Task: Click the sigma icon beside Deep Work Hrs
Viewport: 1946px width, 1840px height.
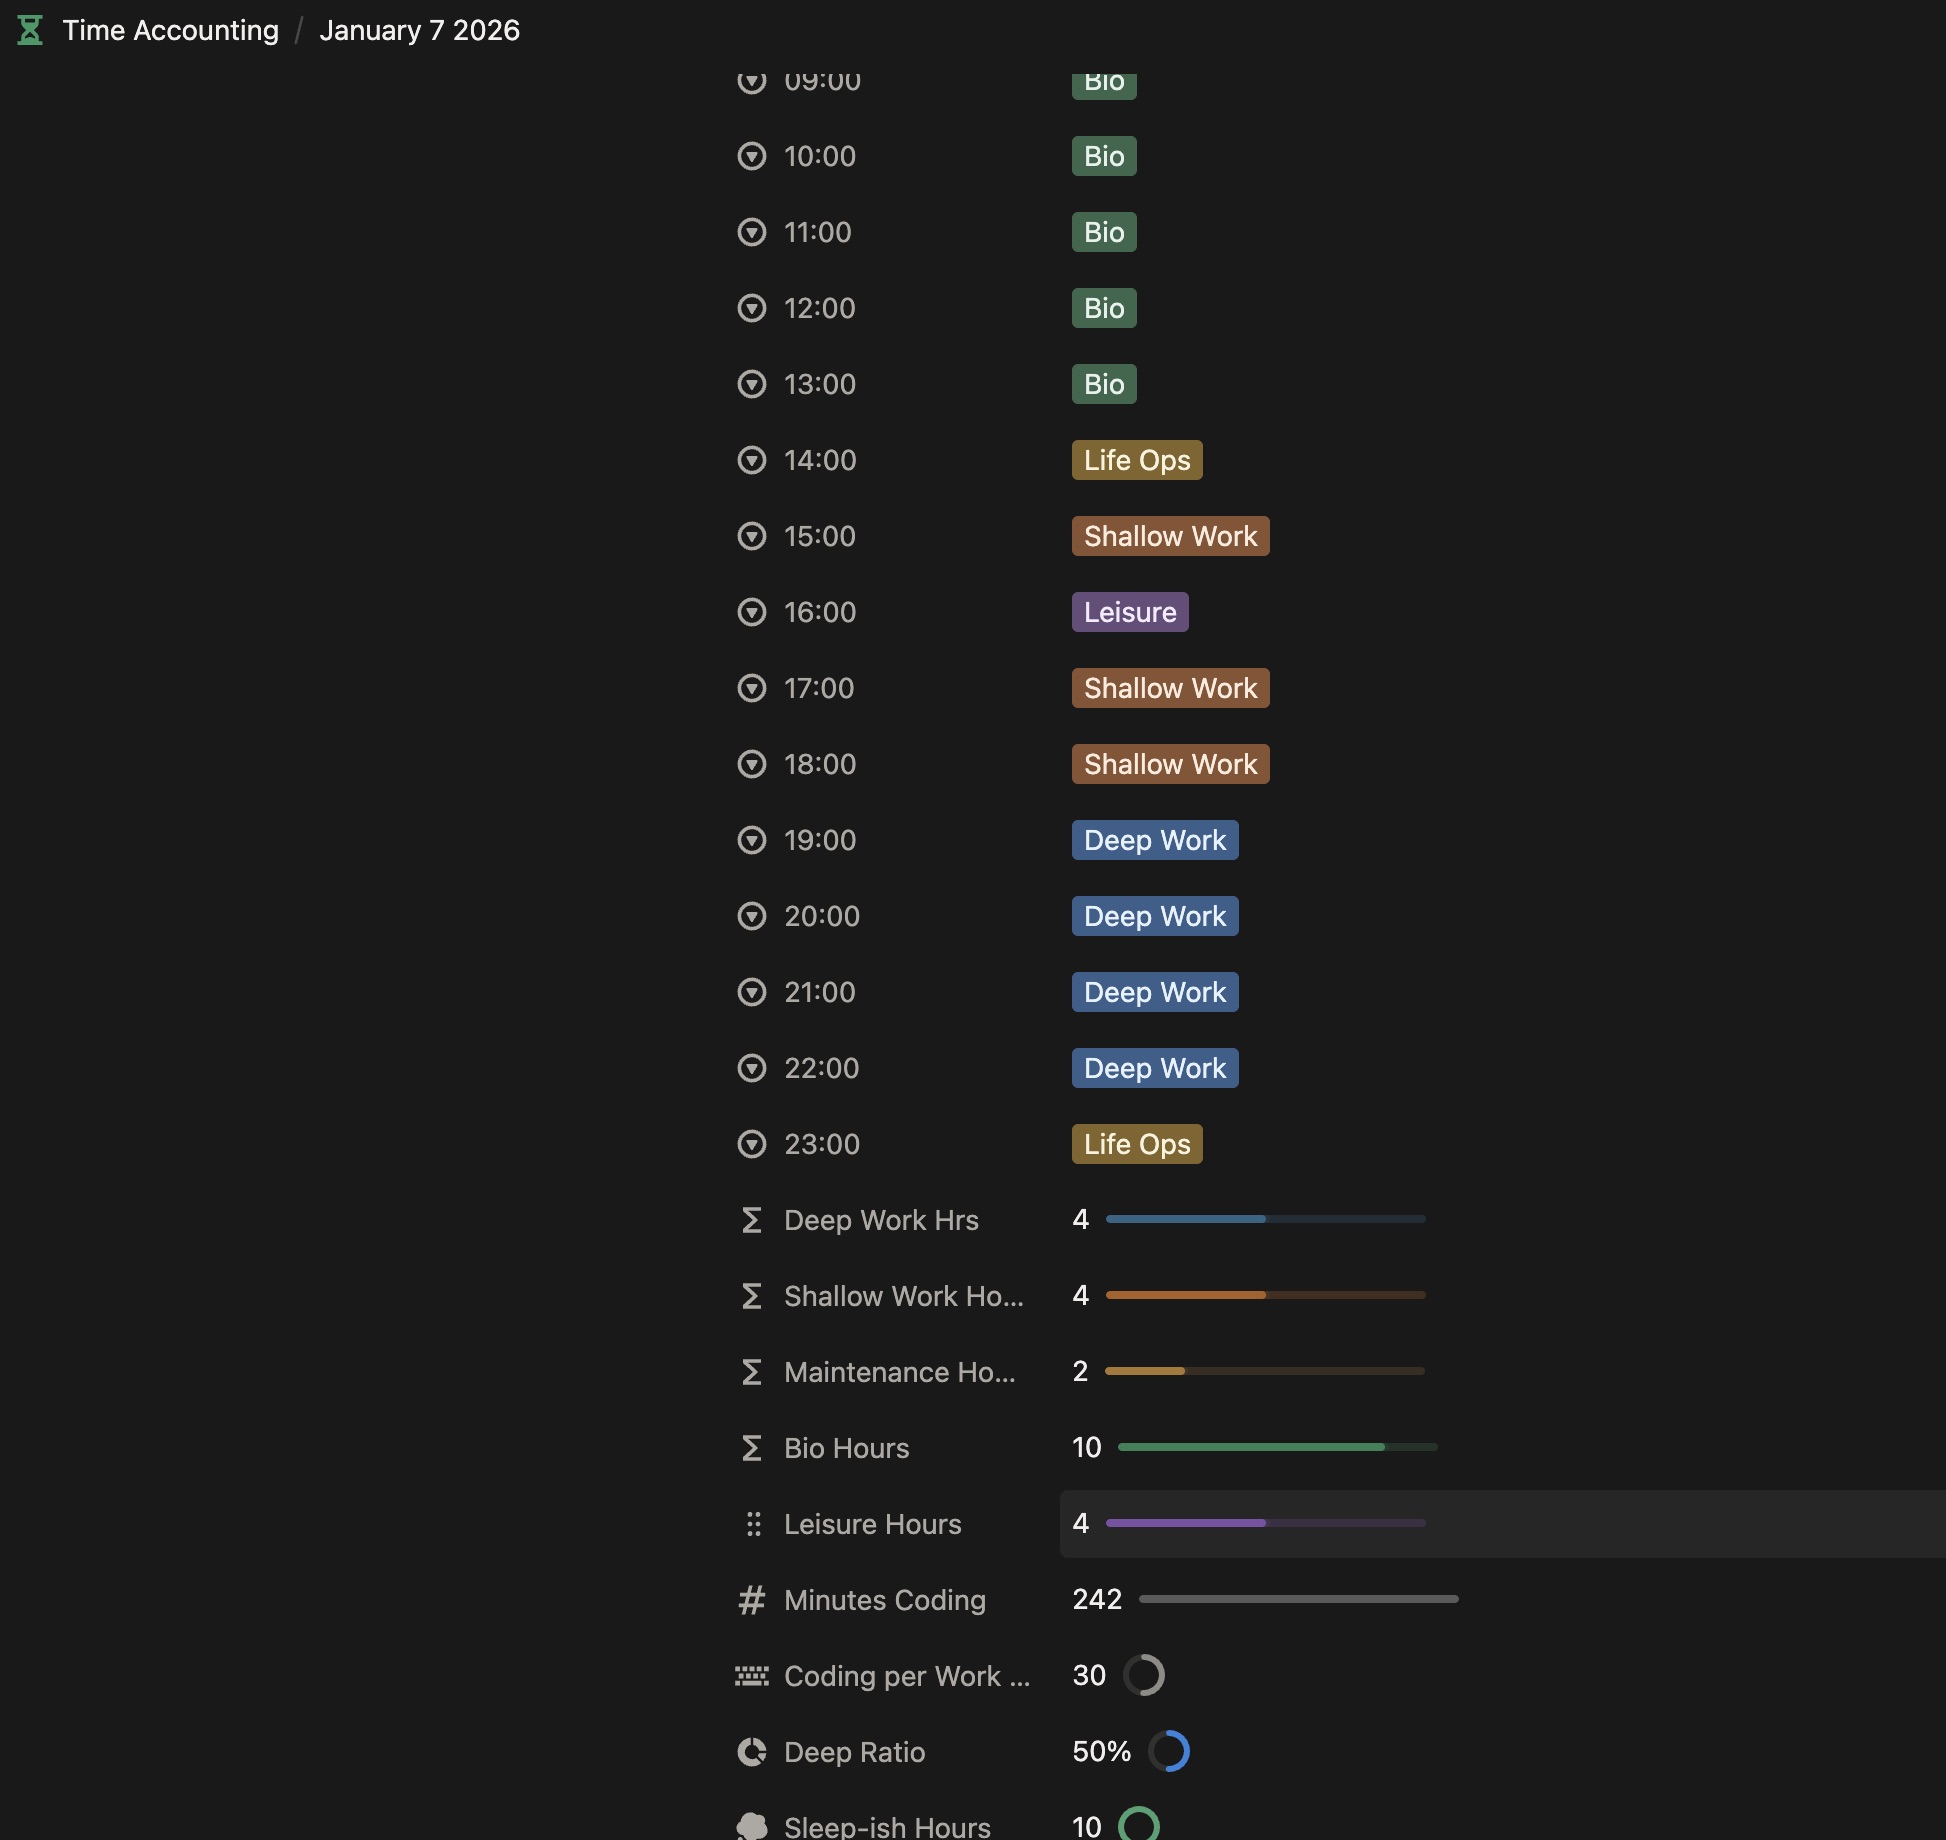Action: click(x=752, y=1220)
